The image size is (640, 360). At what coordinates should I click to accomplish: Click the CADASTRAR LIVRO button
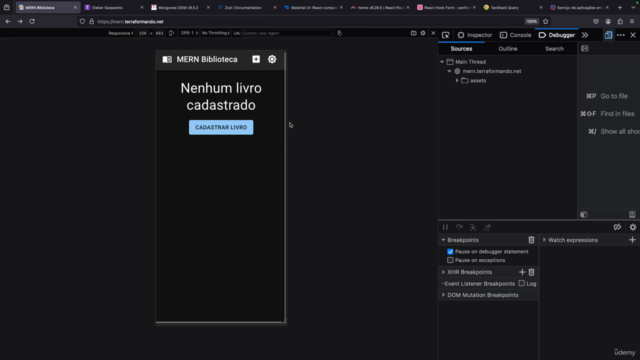221,127
